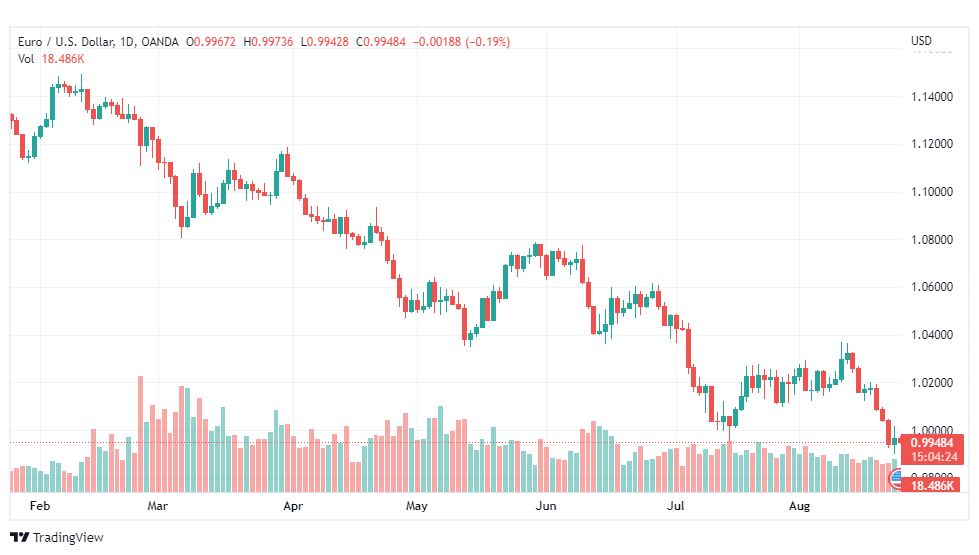Click the TradingView logo
This screenshot has width=979, height=555.
(x=19, y=537)
